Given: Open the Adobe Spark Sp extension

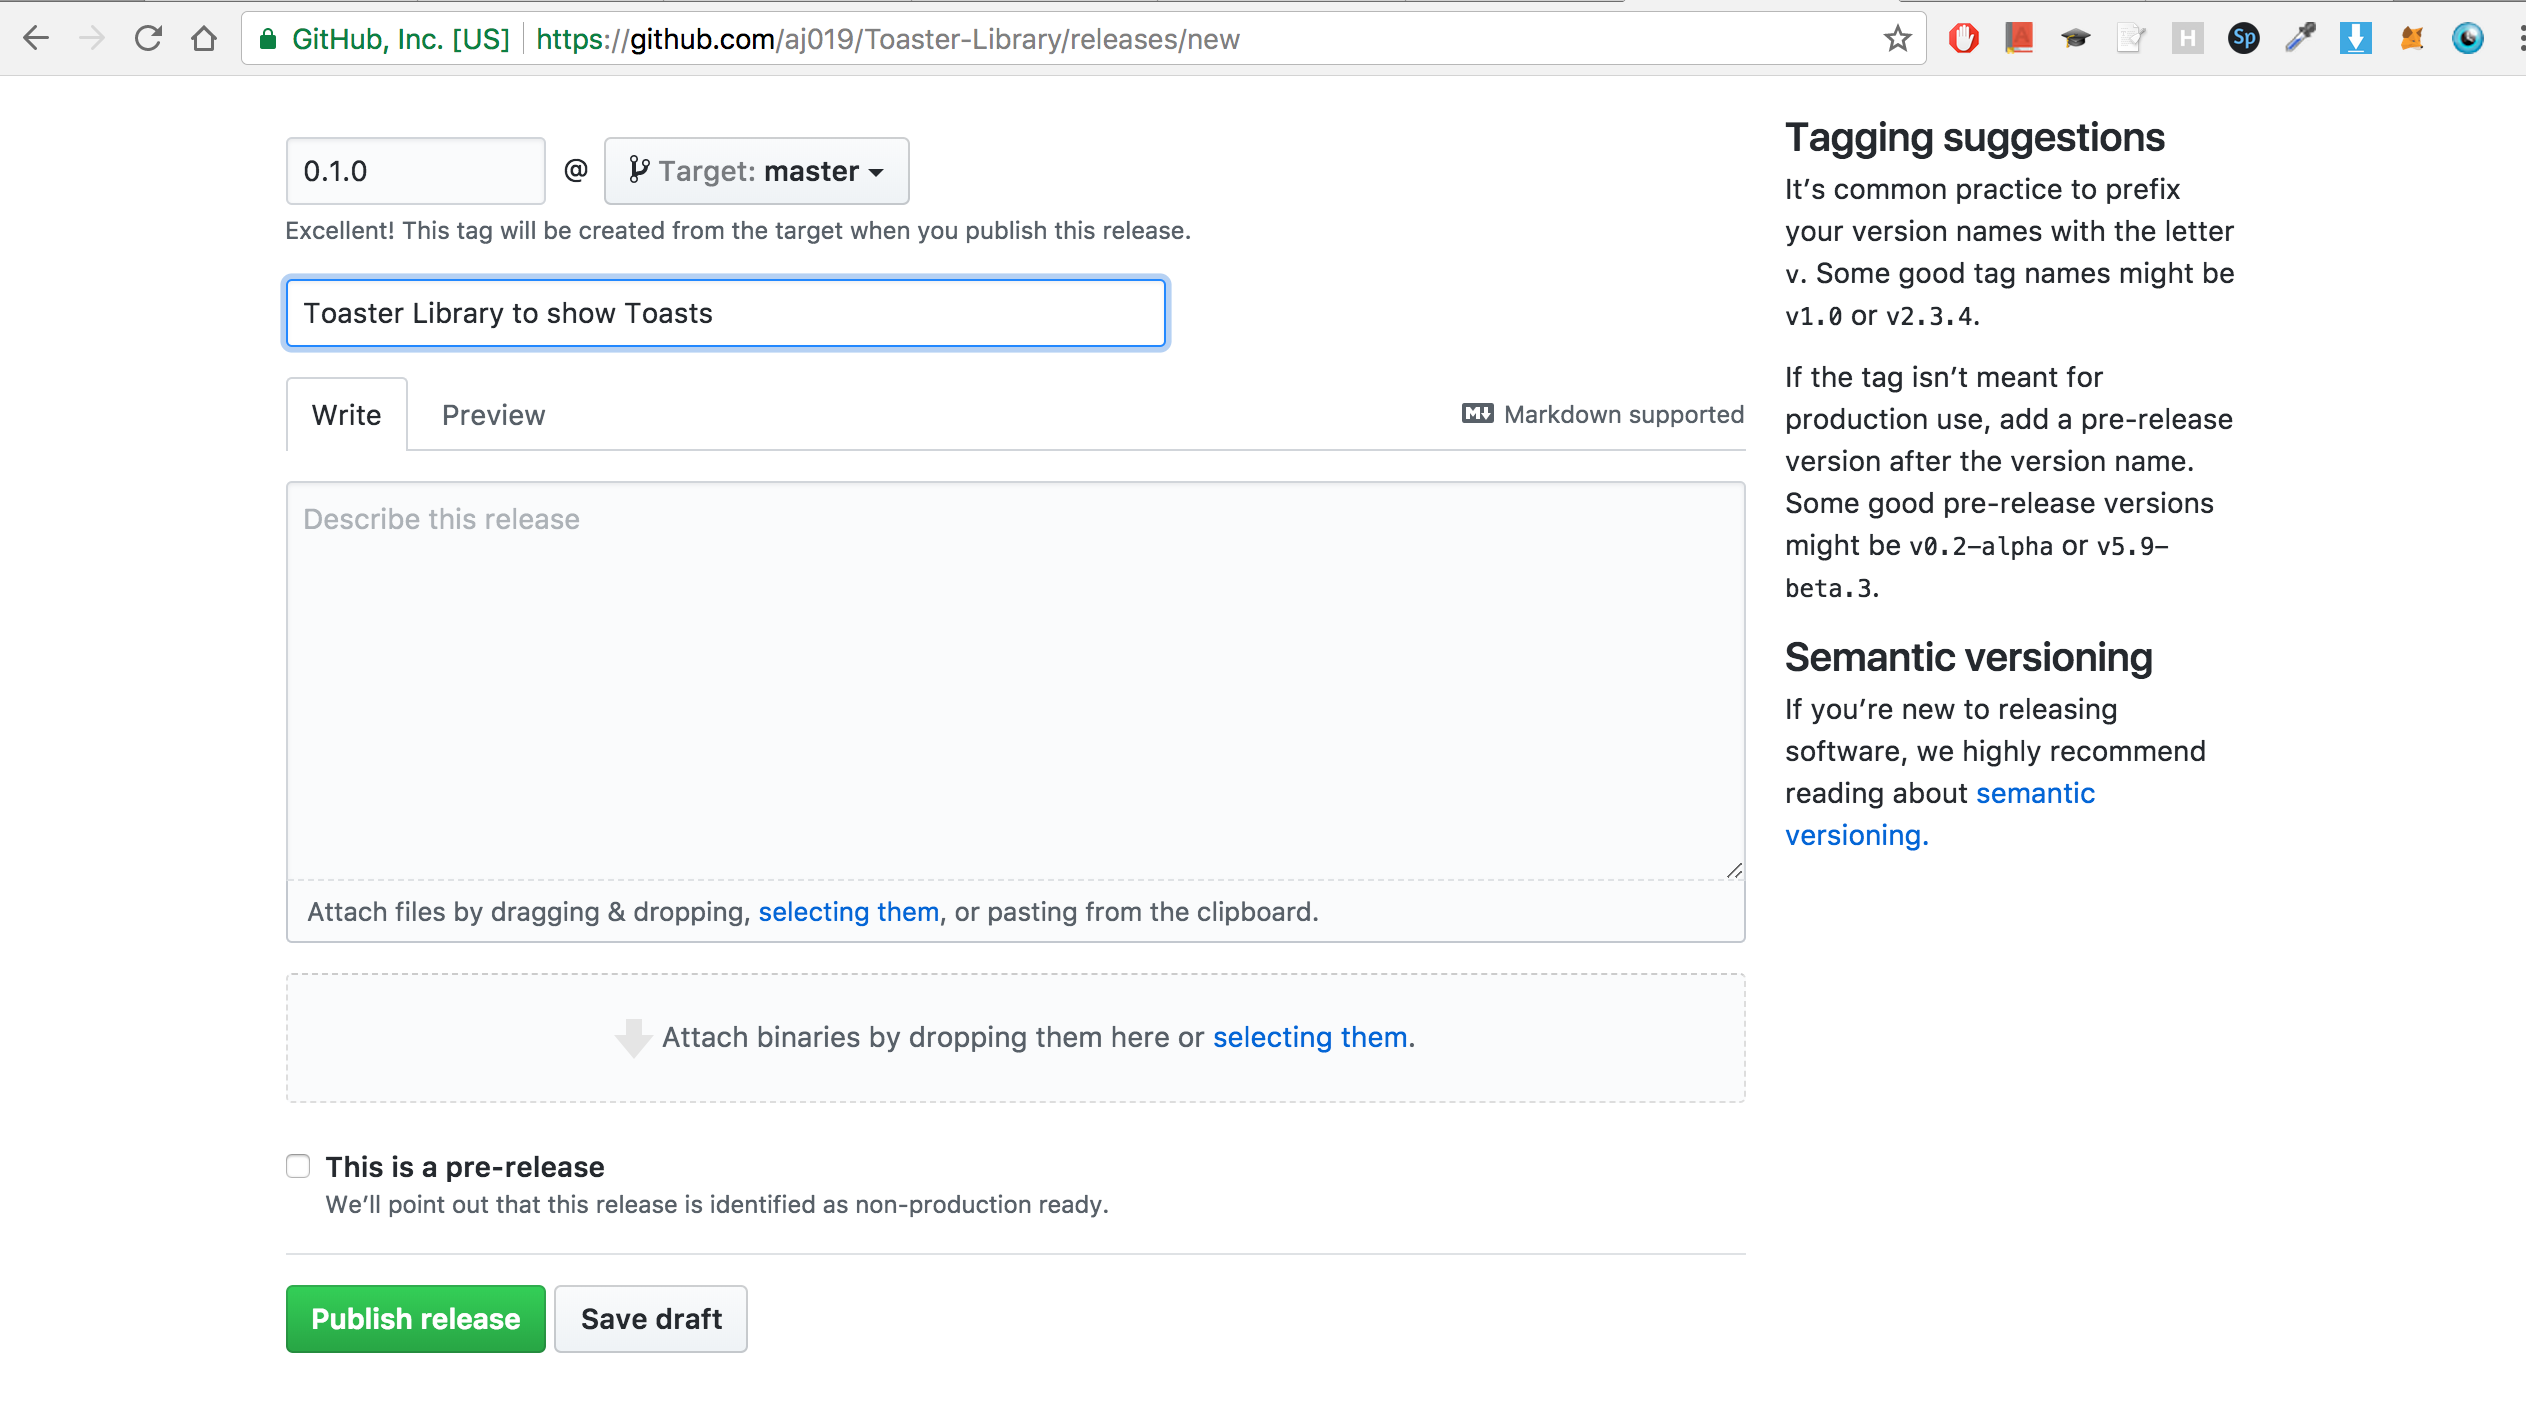Looking at the screenshot, I should 2244,39.
